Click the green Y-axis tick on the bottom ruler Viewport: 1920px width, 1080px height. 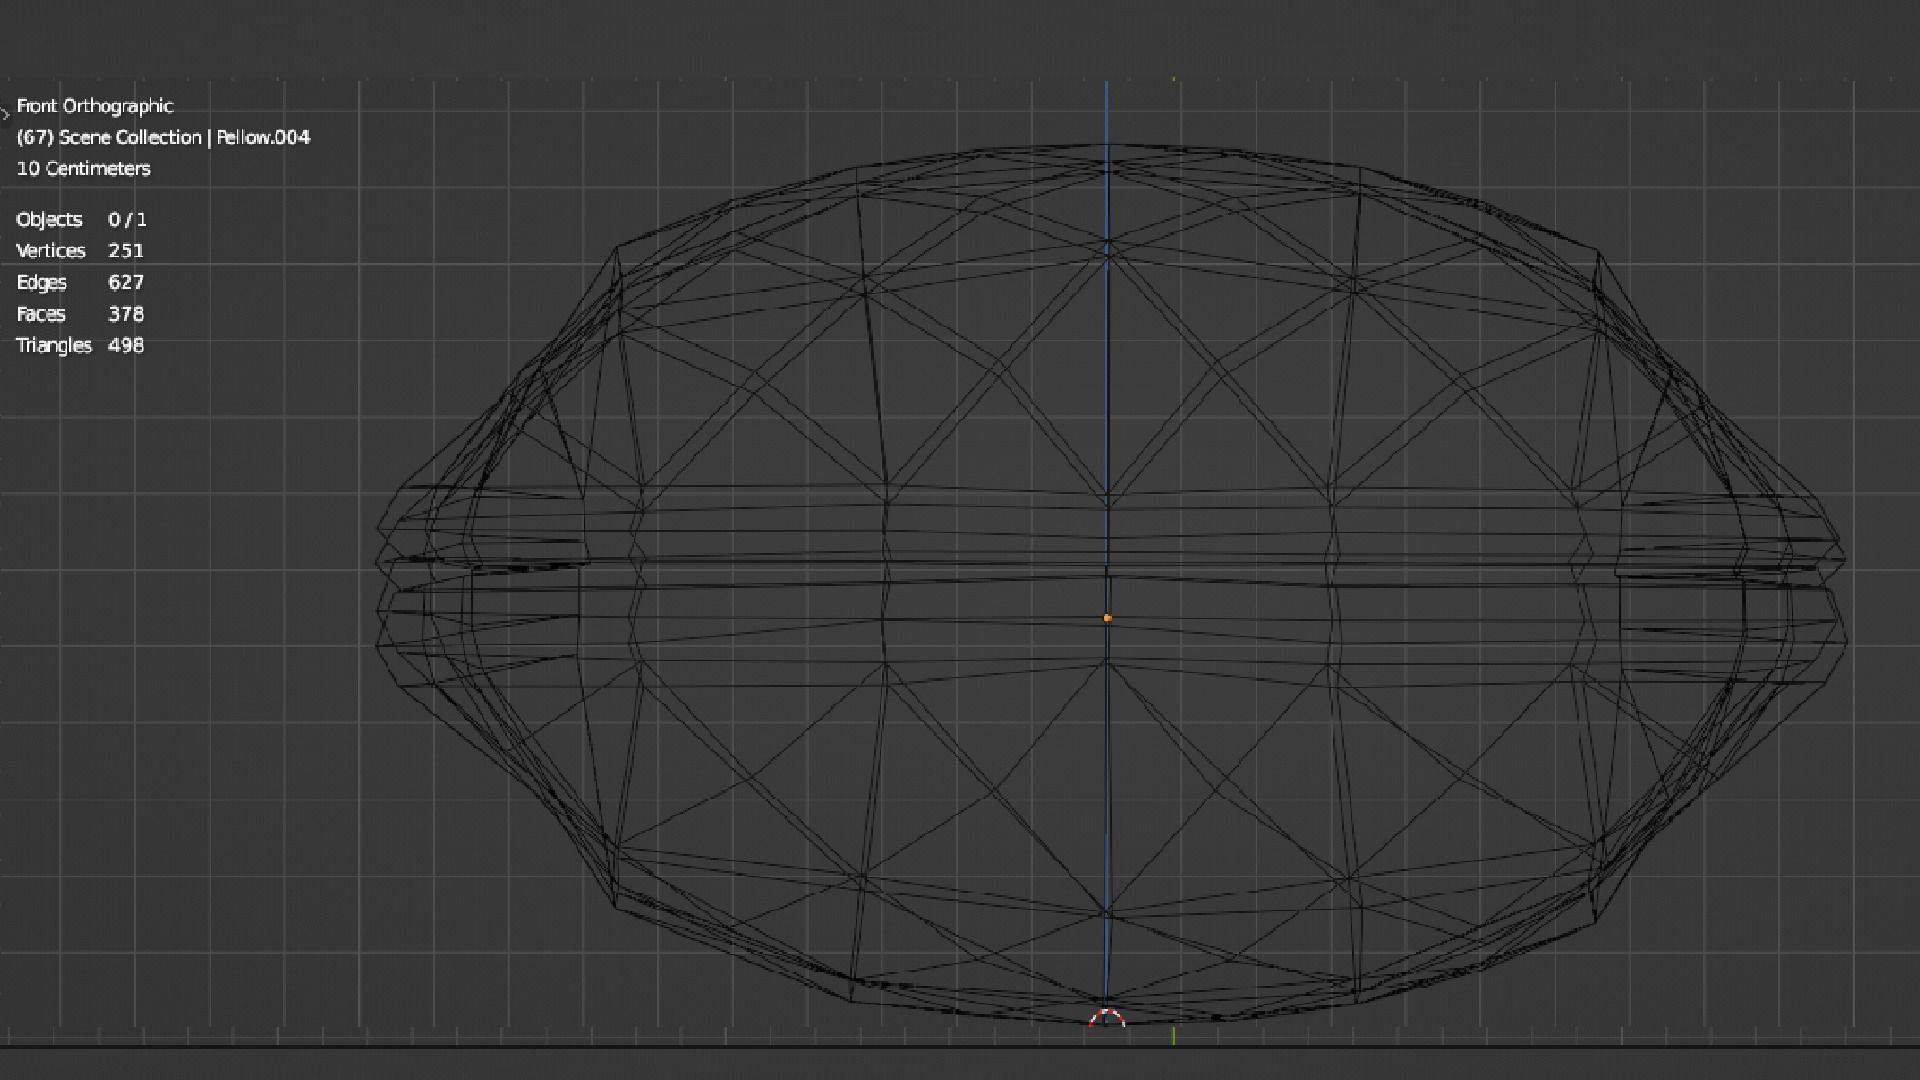click(x=1173, y=1035)
